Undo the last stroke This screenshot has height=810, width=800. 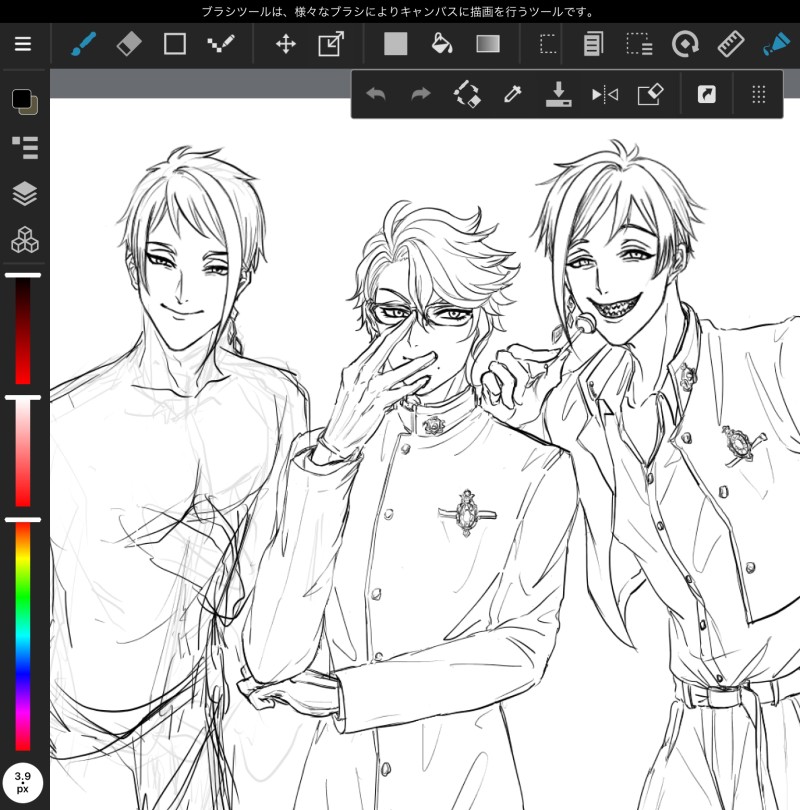(x=376, y=95)
